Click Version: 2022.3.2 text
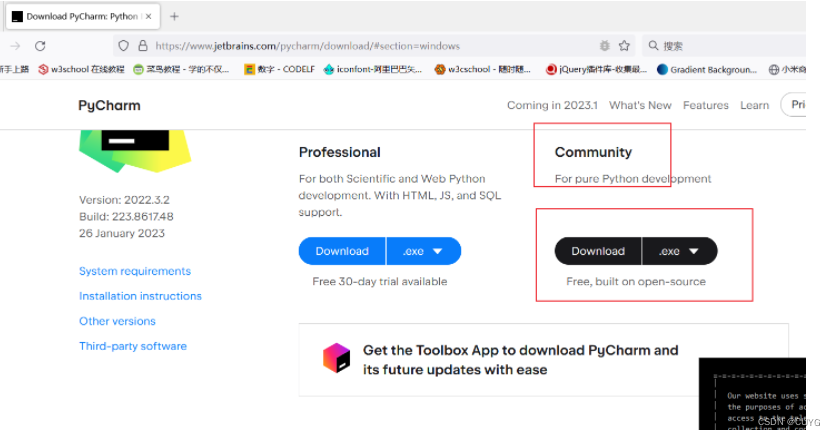The width and height of the screenshot is (835, 436). tap(124, 200)
